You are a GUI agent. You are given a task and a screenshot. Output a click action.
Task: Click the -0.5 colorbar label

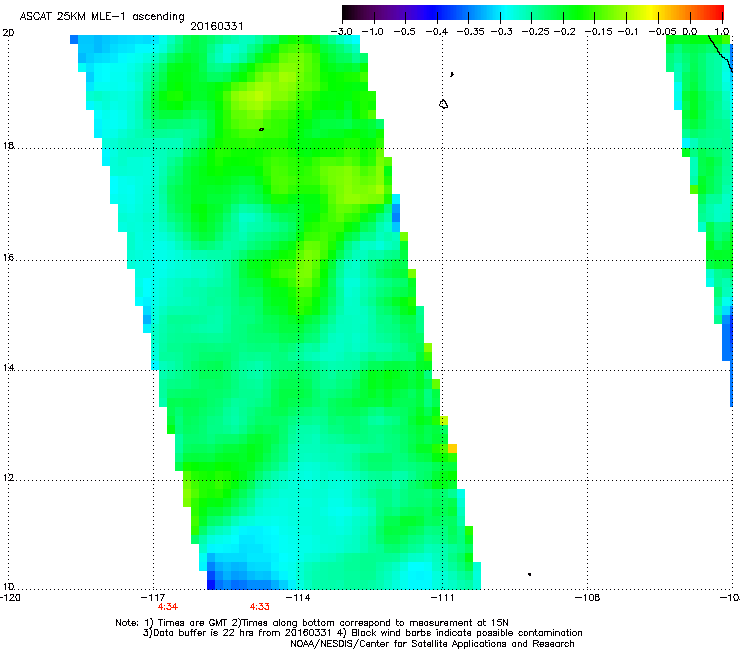point(404,32)
